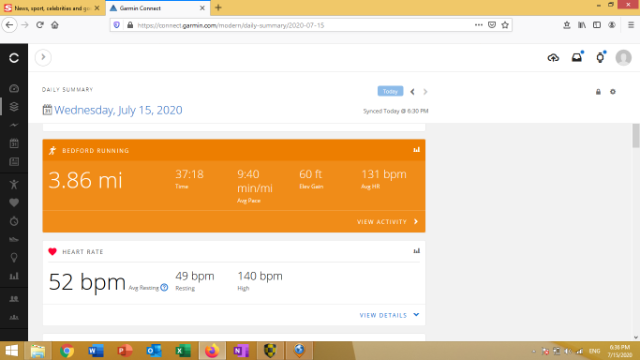This screenshot has width=640, height=360.
Task: Expand the sidebar with the arrow button
Action: (x=43, y=57)
